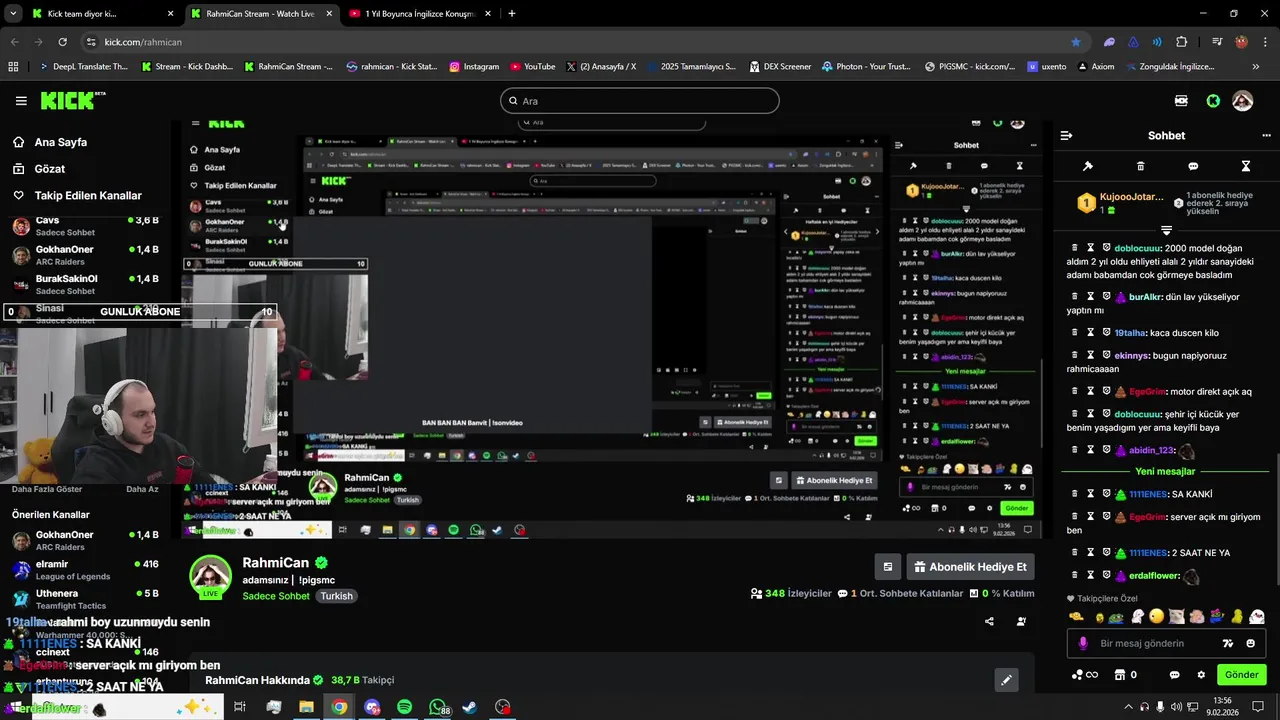Select the Cavs channel in sidebar
This screenshot has width=1280, height=720.
tap(85, 226)
